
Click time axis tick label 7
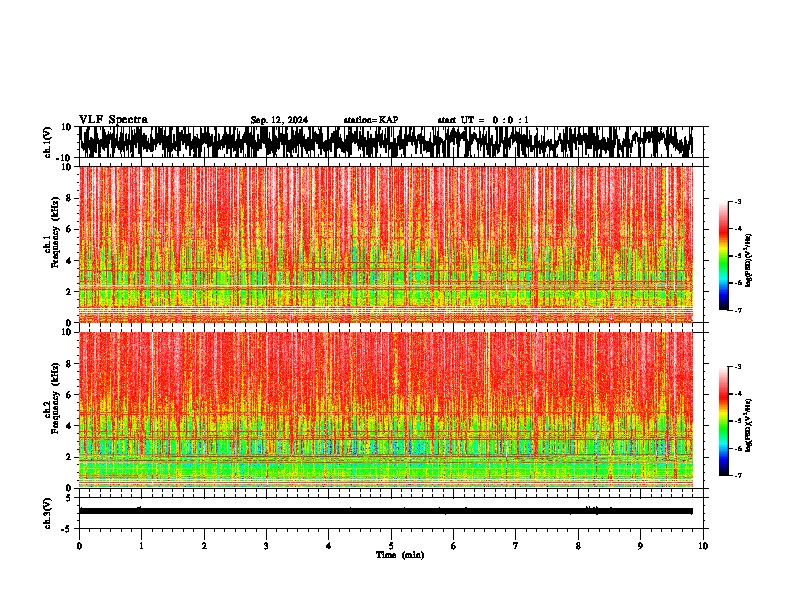click(516, 546)
